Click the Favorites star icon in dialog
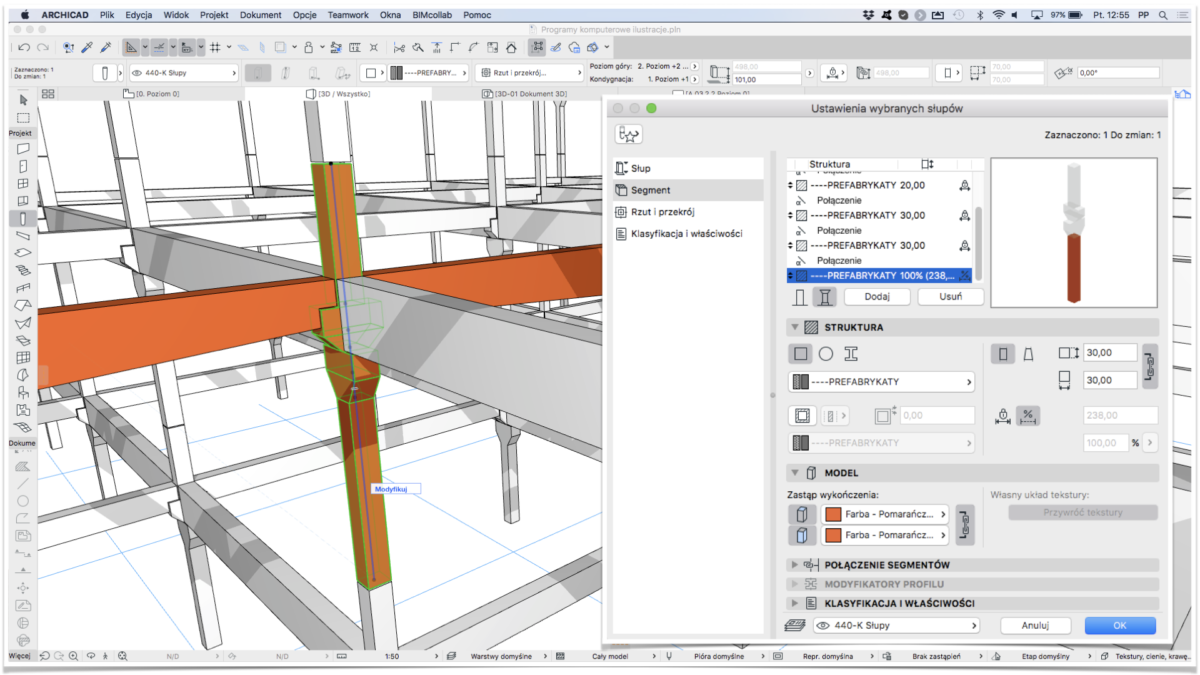 pyautogui.click(x=629, y=135)
